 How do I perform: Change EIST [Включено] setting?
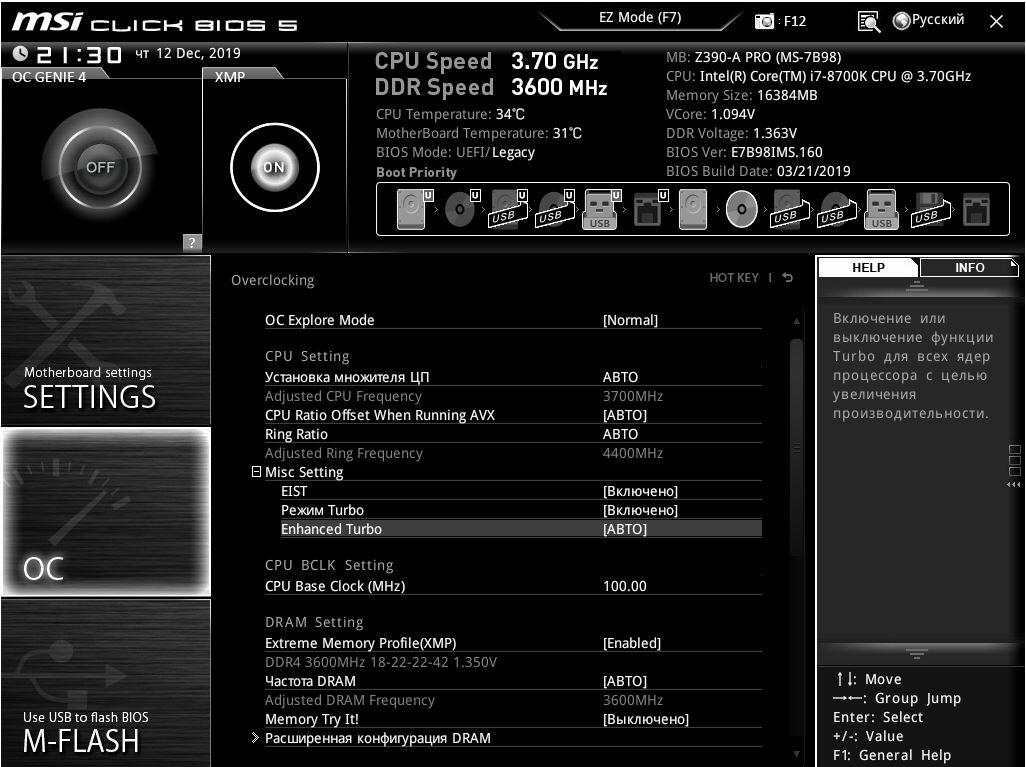[x=640, y=491]
